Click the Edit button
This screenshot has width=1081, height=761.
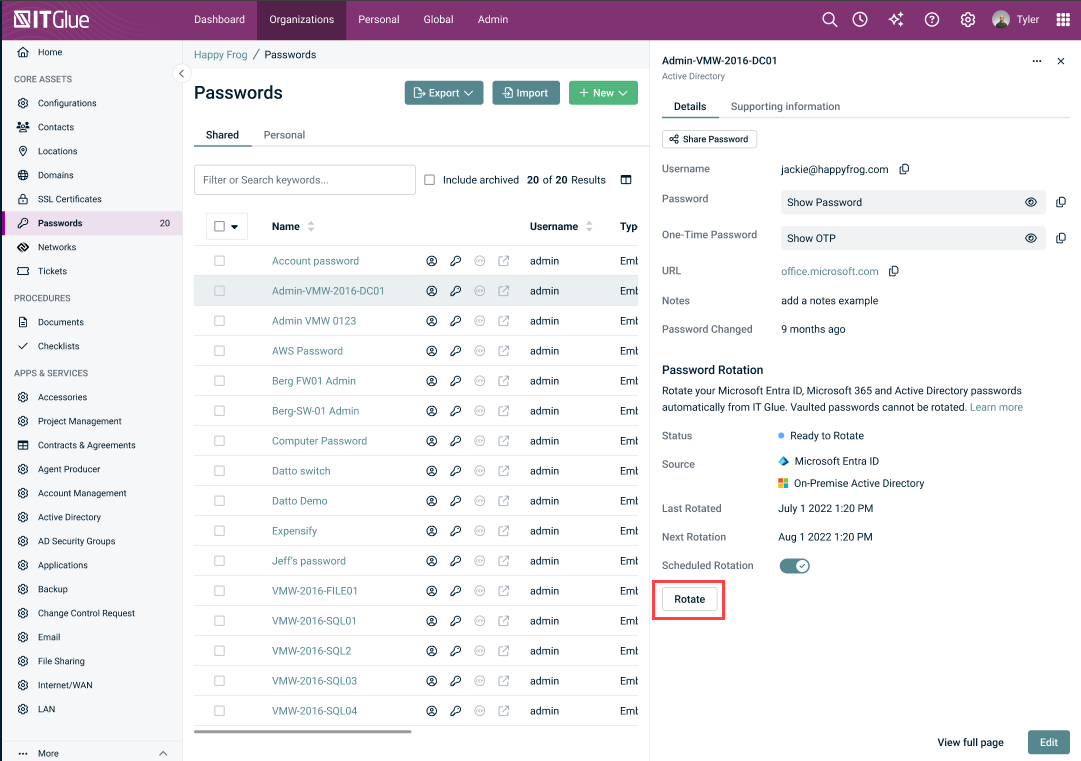click(1049, 742)
